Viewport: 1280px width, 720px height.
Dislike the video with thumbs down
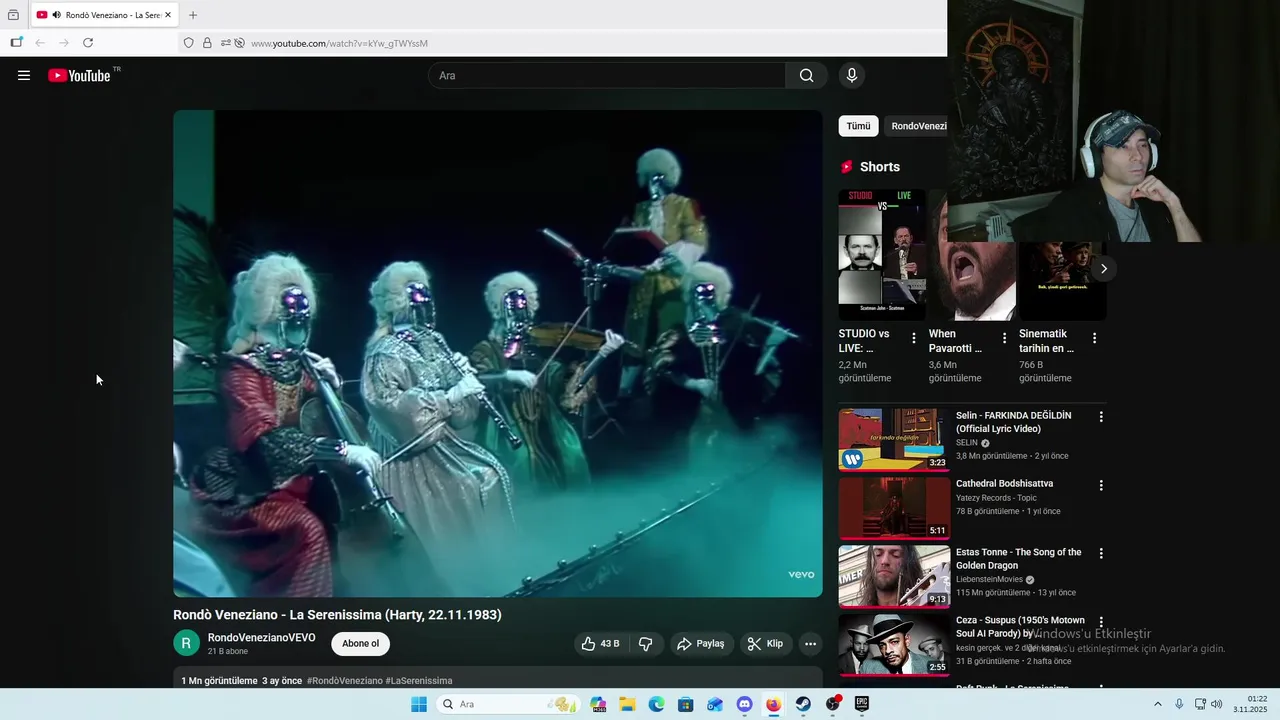[646, 644]
